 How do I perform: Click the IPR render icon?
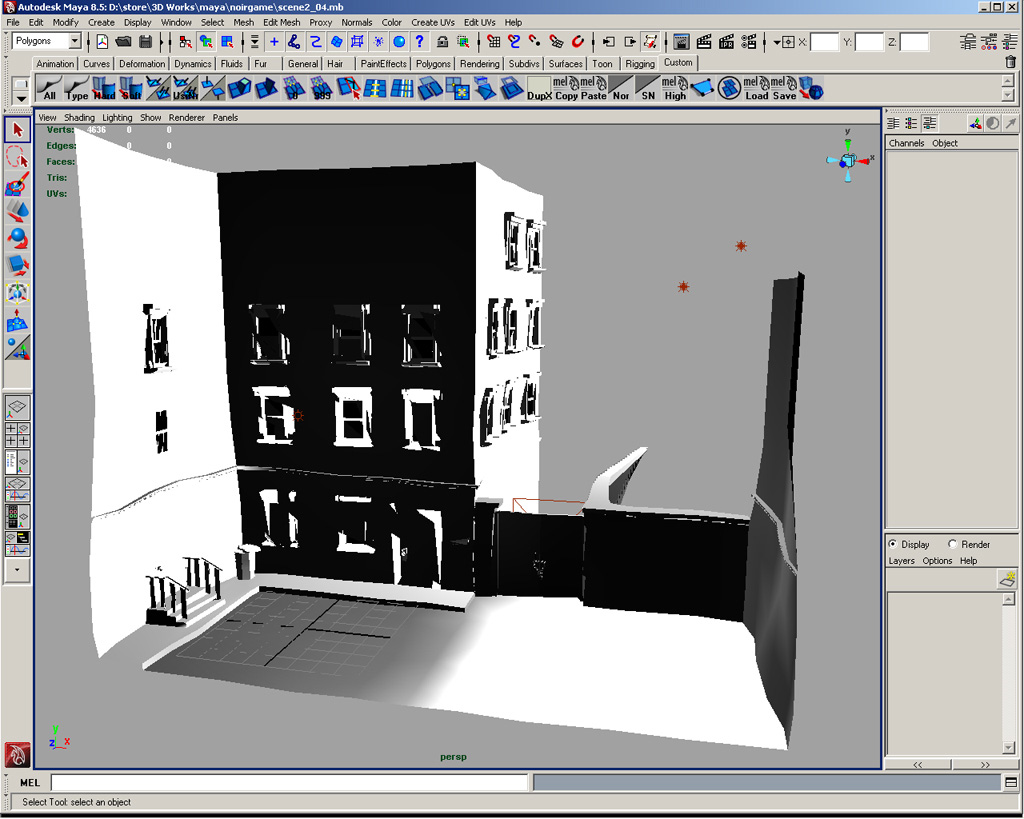(x=726, y=42)
